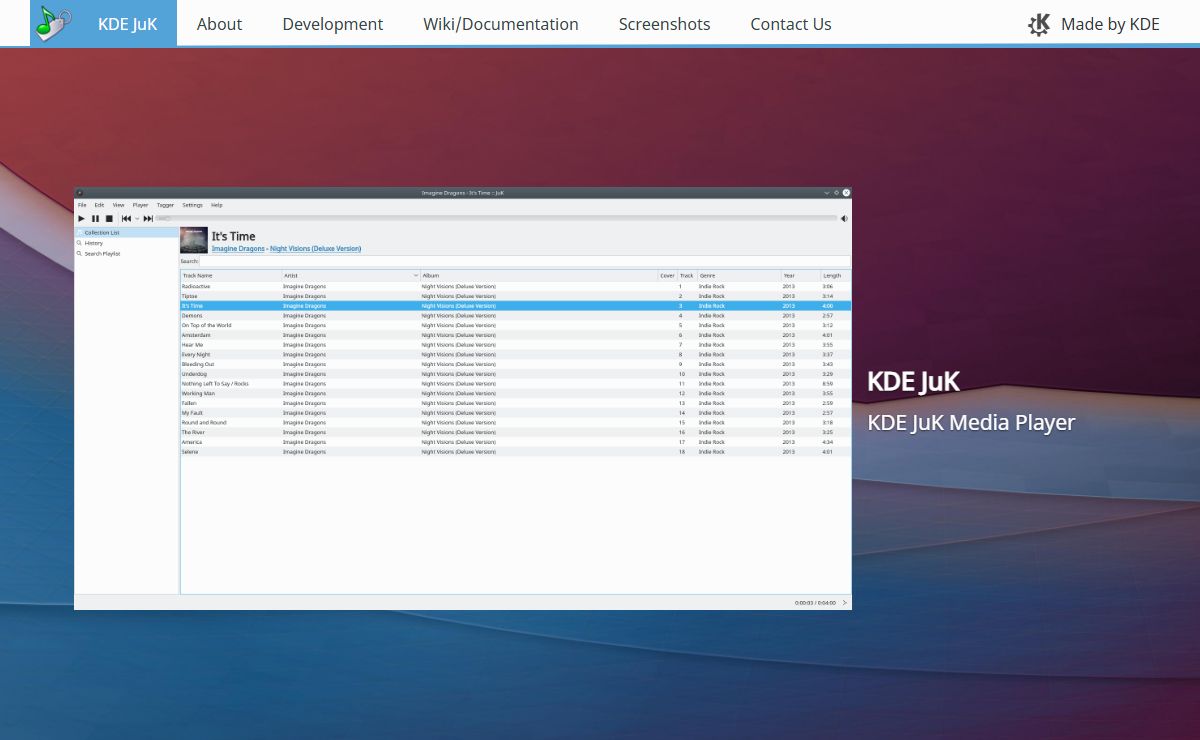Sort by the Track Name column header
This screenshot has height=740, width=1200.
pos(230,275)
